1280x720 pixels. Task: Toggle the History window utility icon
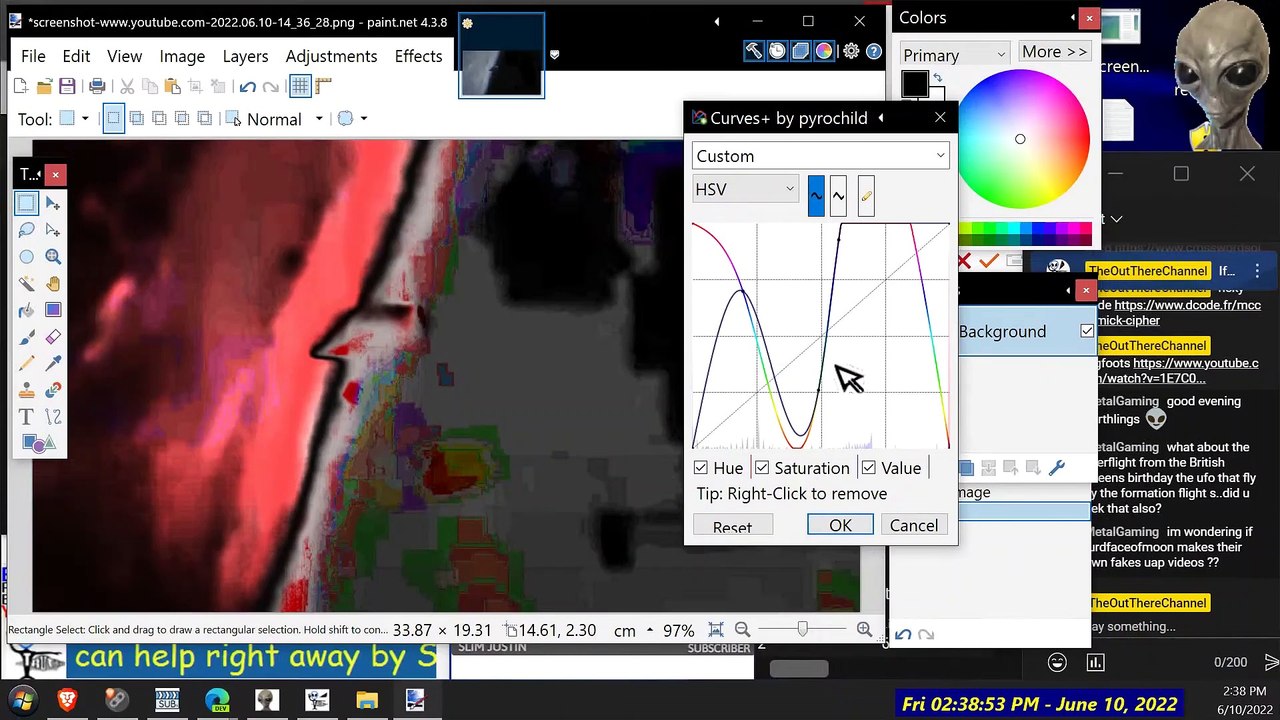pyautogui.click(x=777, y=51)
